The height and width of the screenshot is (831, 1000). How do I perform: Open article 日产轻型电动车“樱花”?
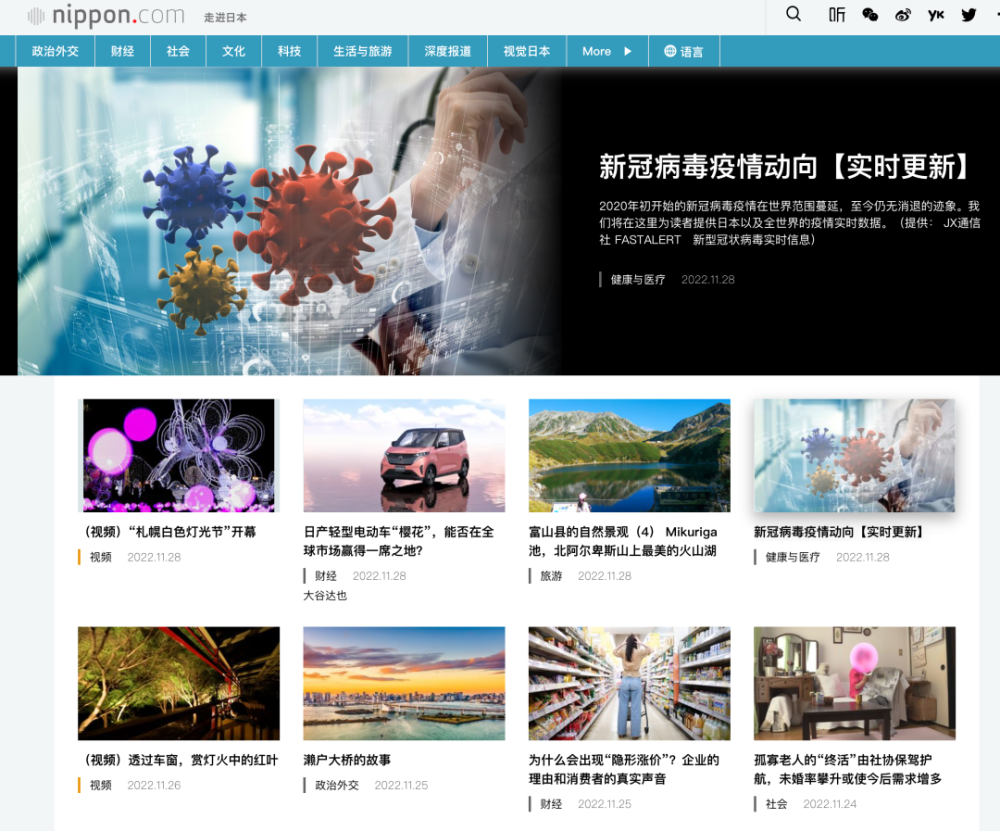pos(399,541)
